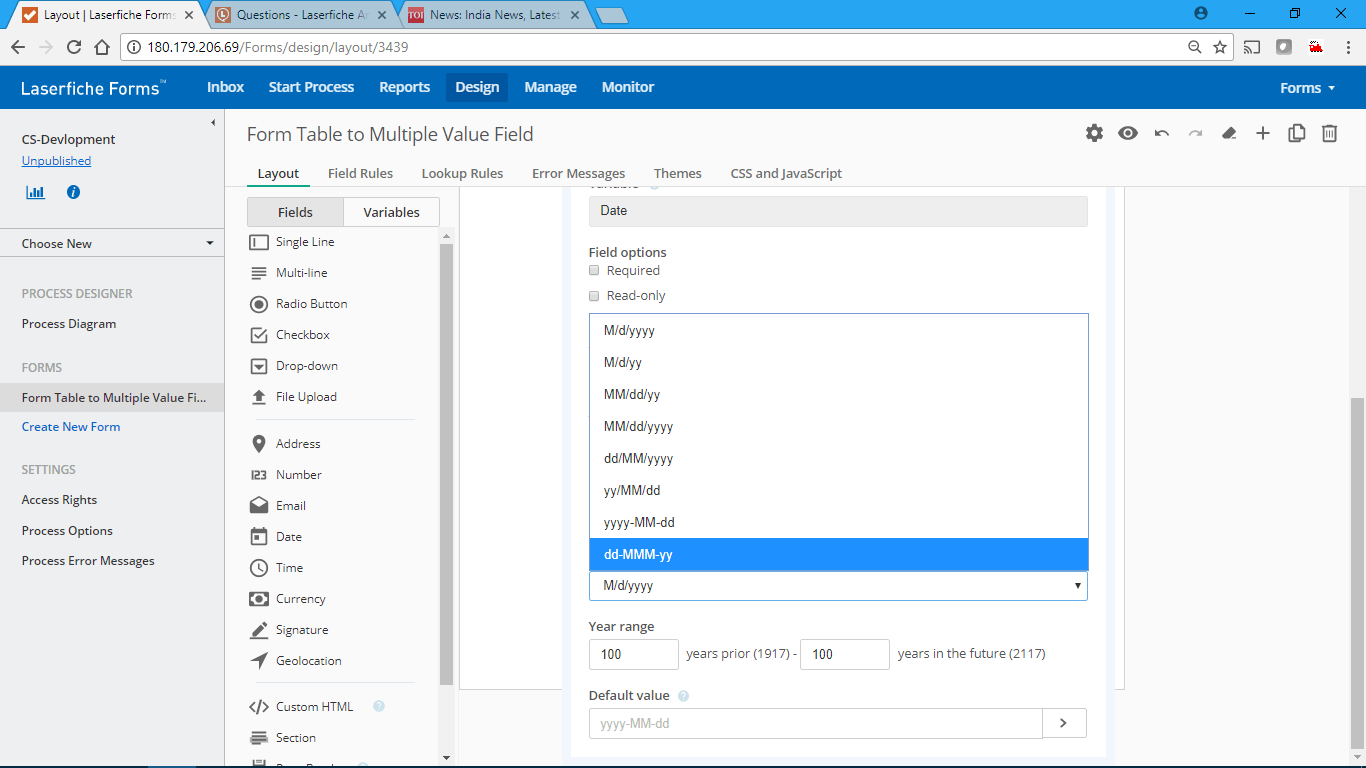1366x768 pixels.
Task: Add new item with plus icon
Action: tap(1263, 133)
